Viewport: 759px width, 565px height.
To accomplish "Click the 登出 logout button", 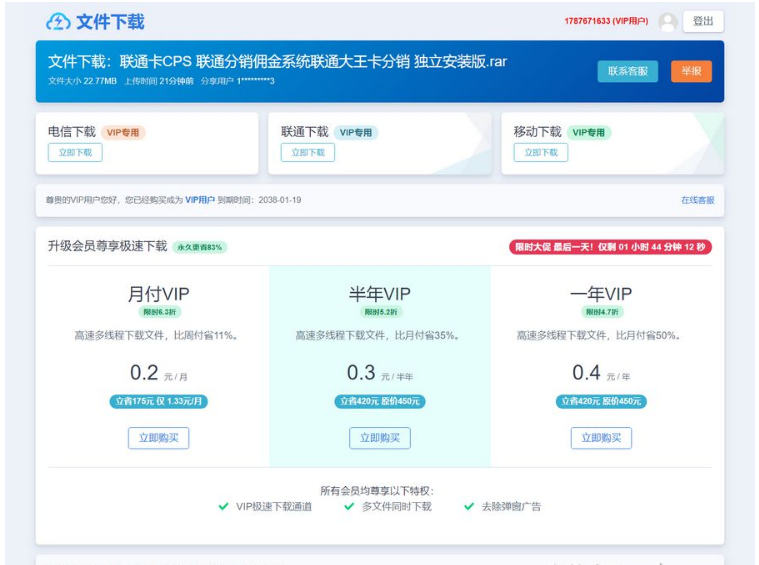I will [x=703, y=21].
